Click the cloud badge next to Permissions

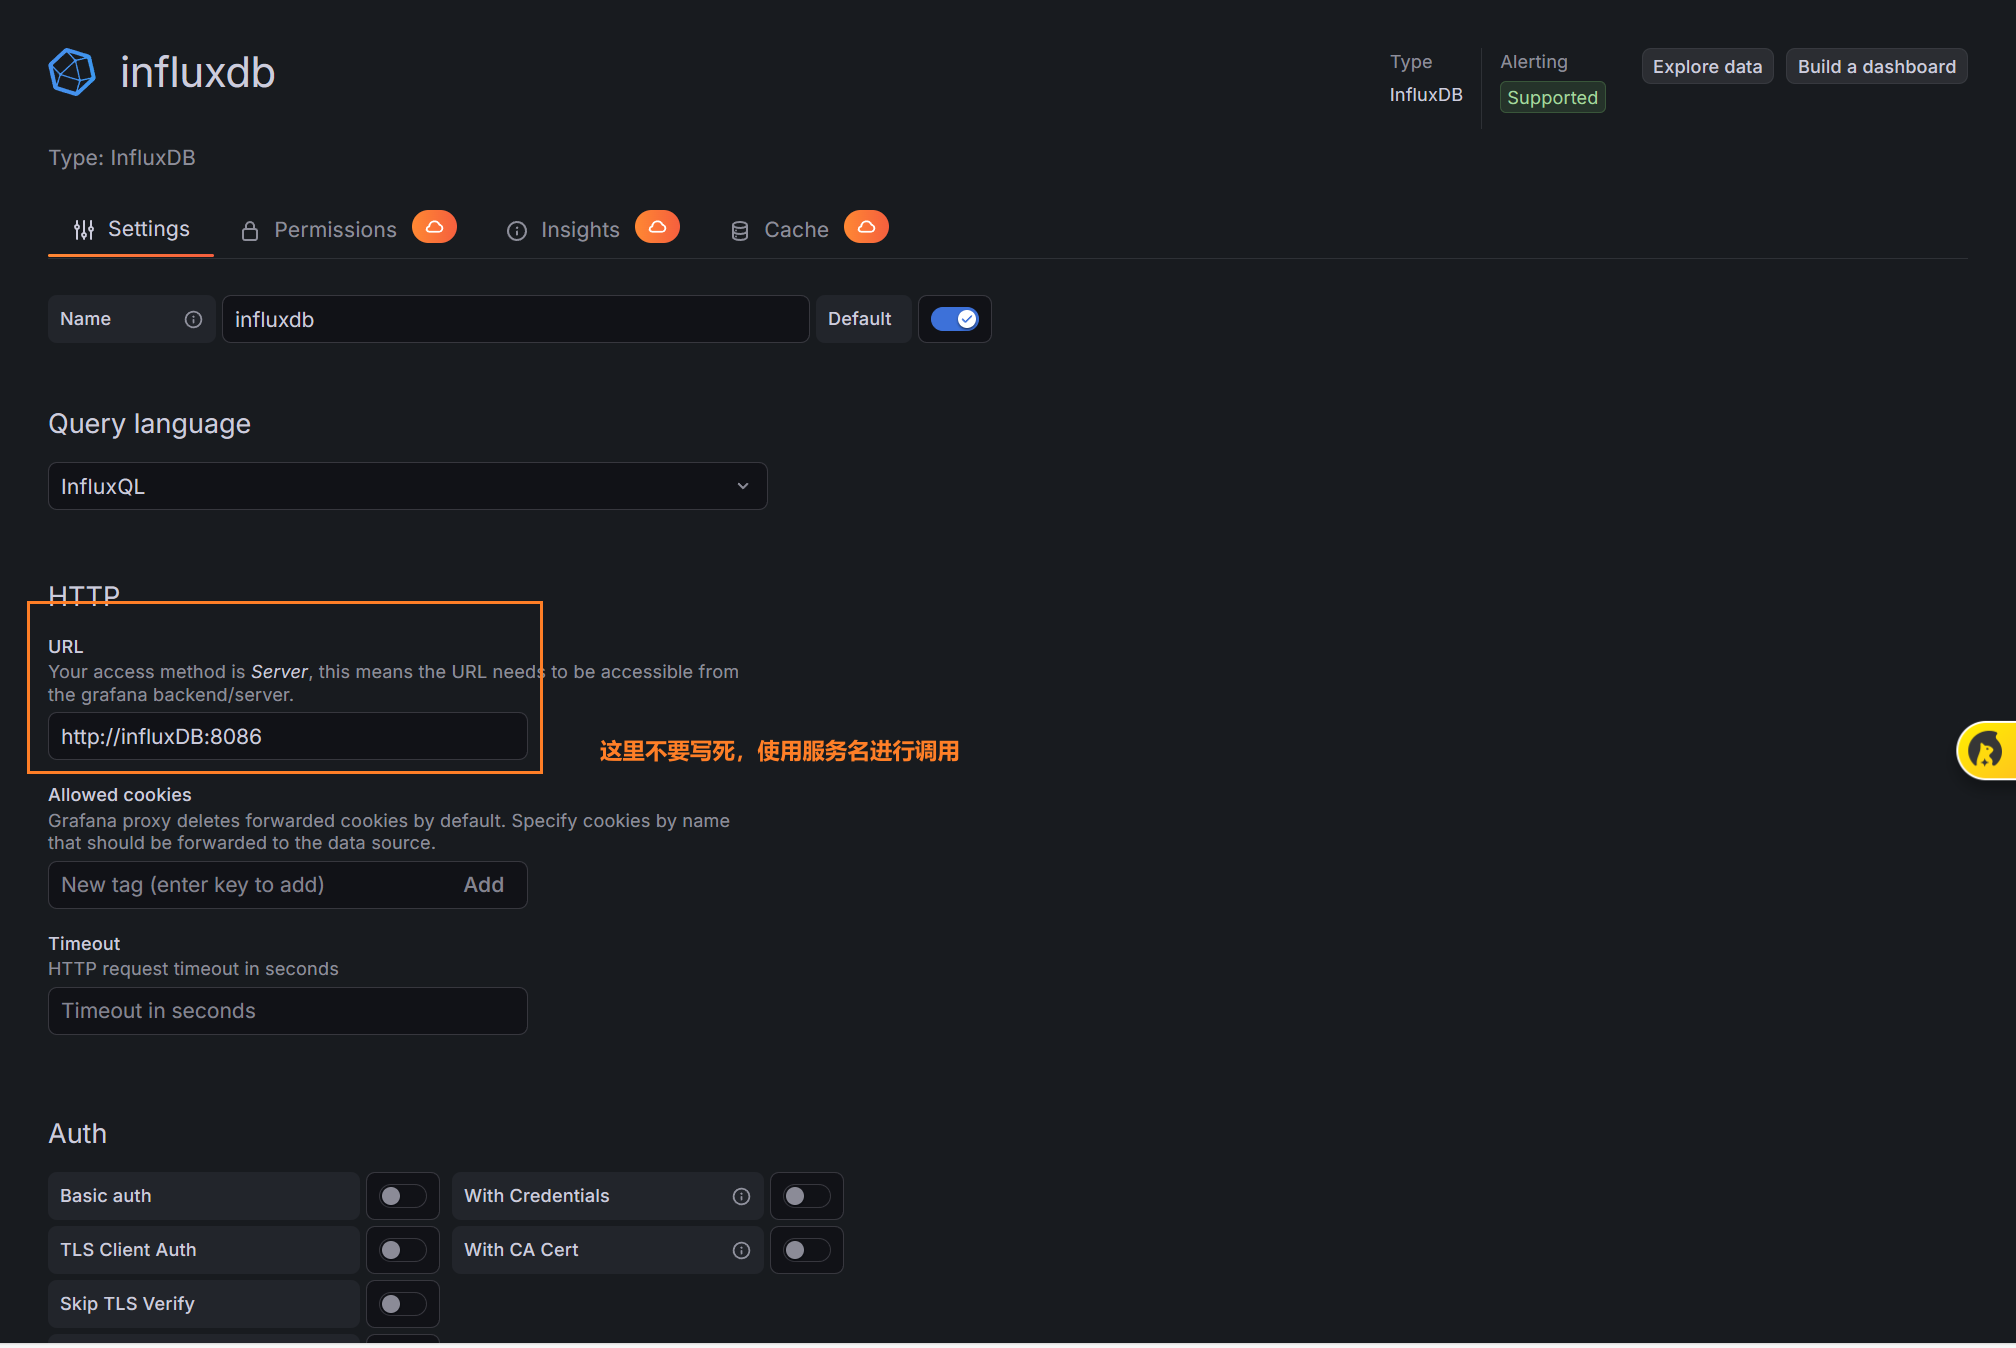tap(434, 227)
